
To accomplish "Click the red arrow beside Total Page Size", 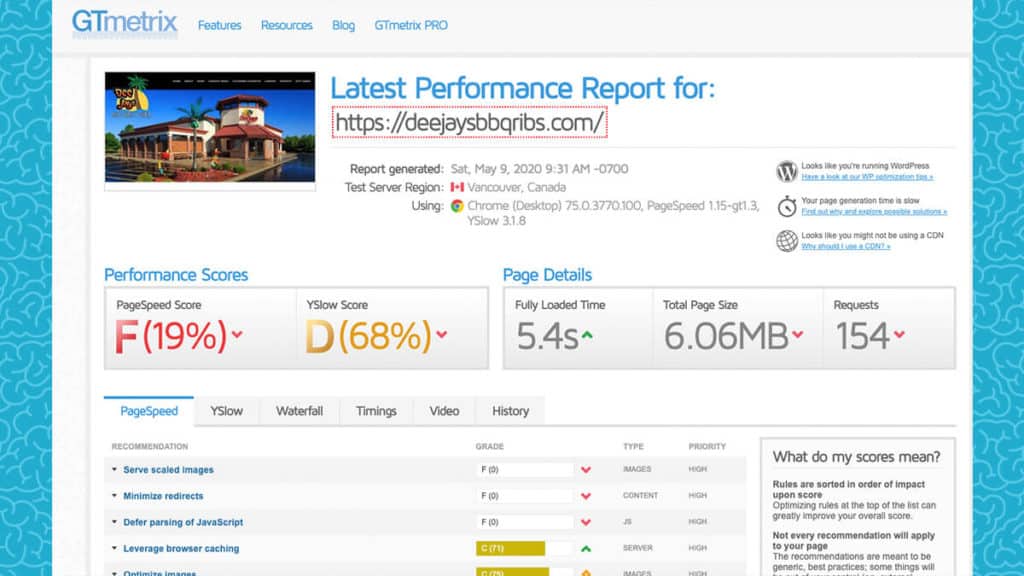I will pos(798,335).
